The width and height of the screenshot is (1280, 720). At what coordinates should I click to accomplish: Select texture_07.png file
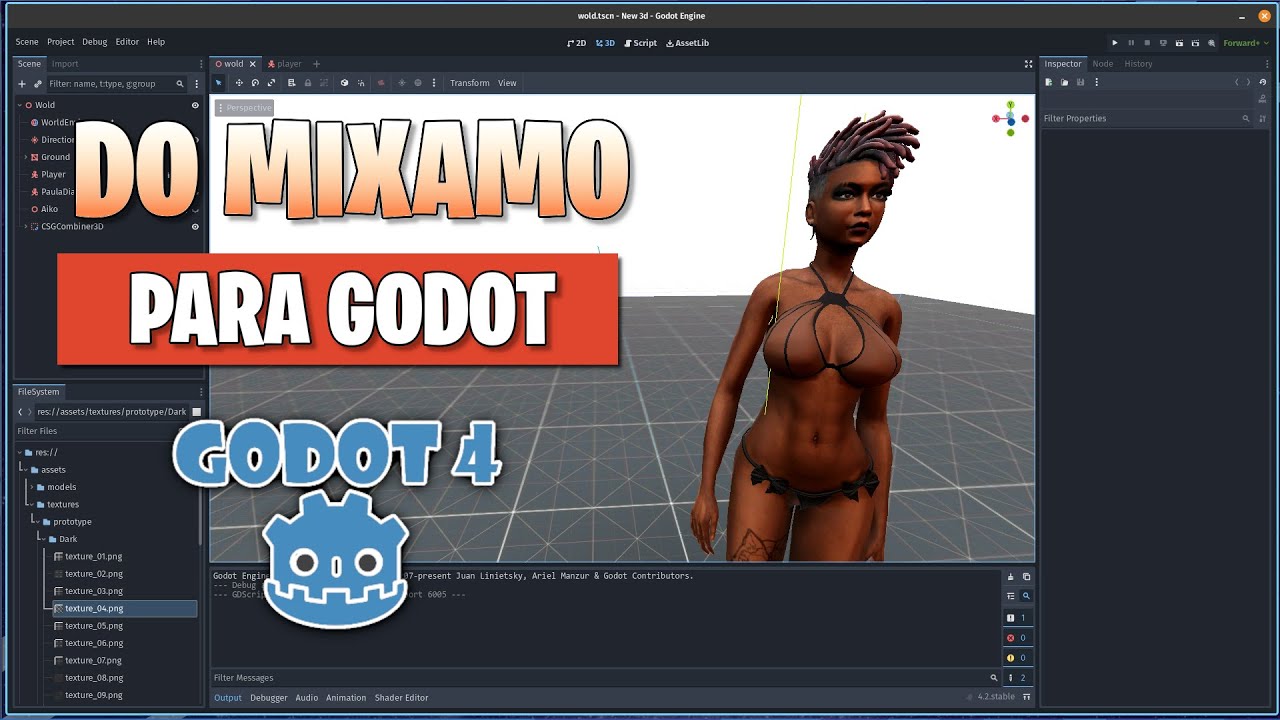pos(94,660)
